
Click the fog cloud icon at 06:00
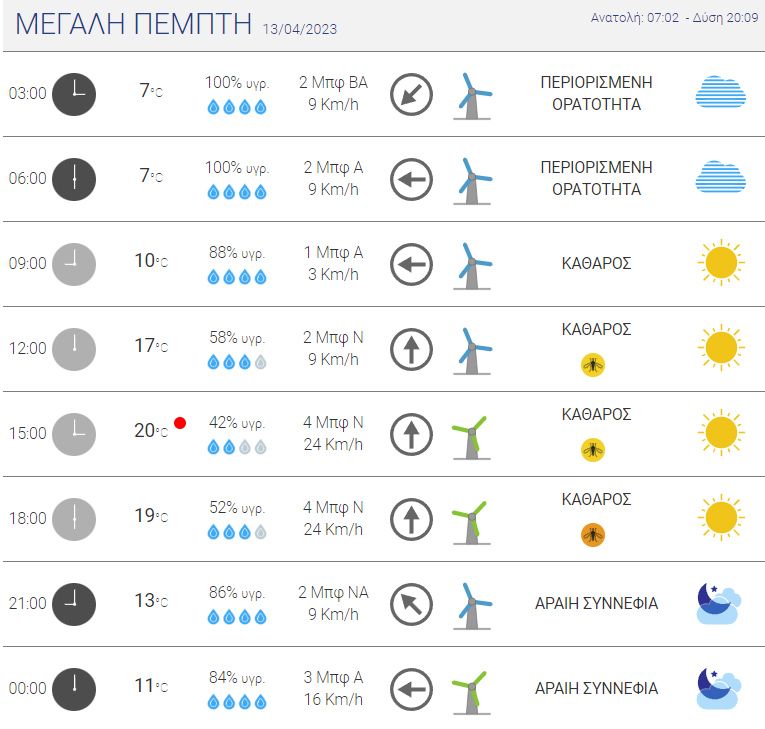click(x=721, y=177)
